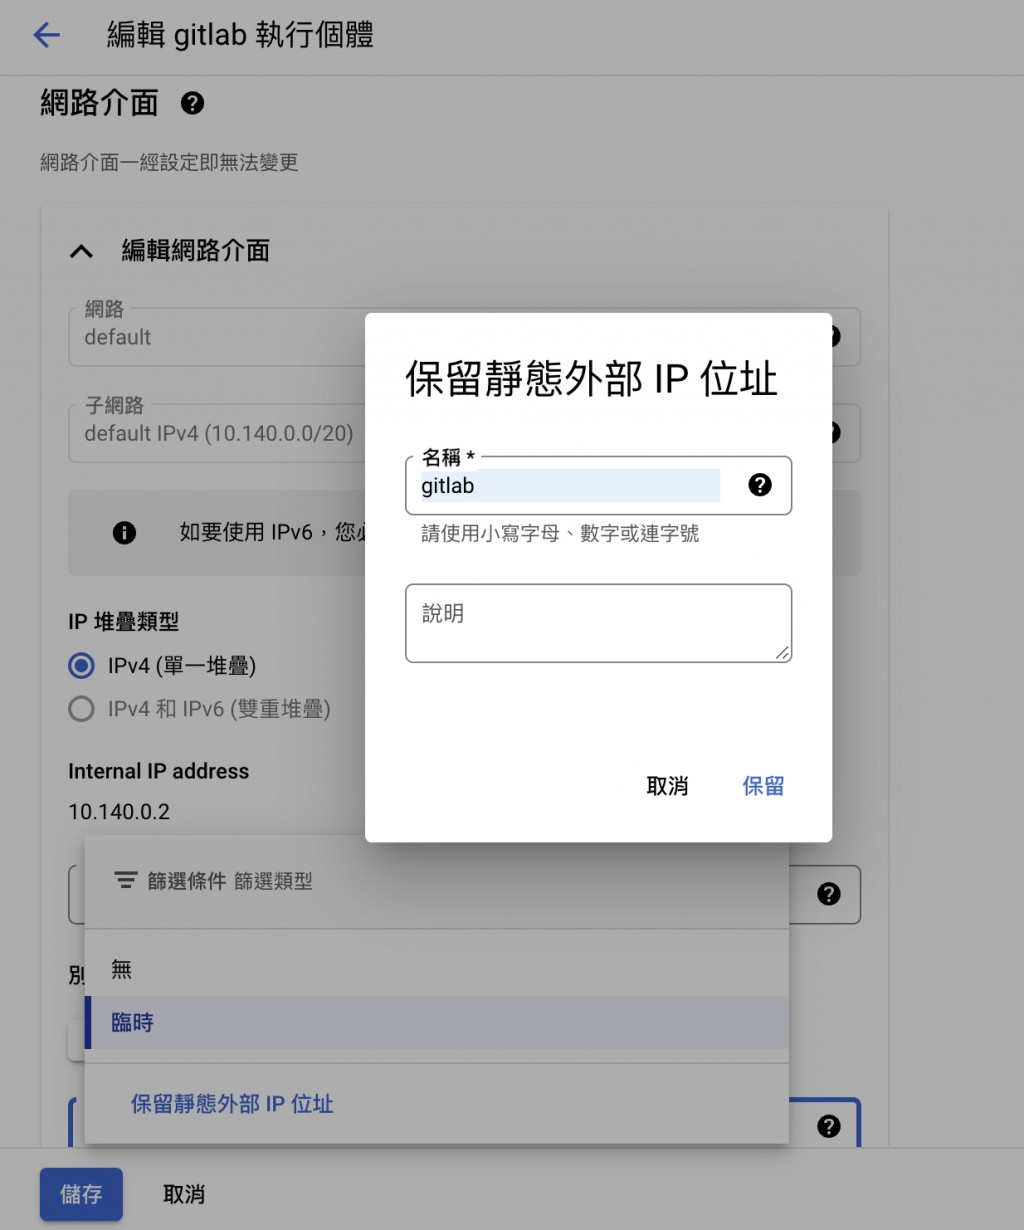This screenshot has width=1024, height=1230.
Task: Click the 儲存 button at bottom
Action: coord(81,1194)
